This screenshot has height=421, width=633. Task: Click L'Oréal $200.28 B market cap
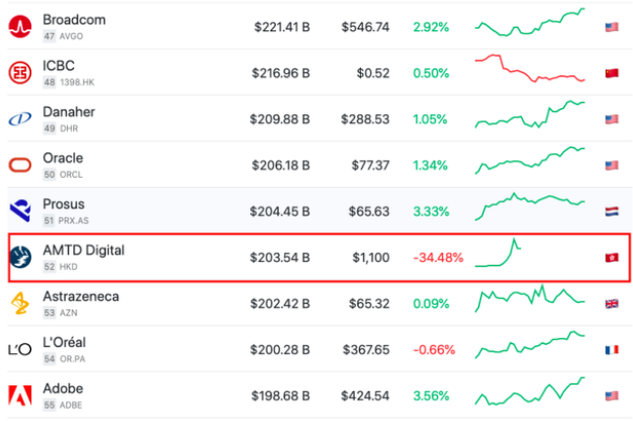[281, 350]
